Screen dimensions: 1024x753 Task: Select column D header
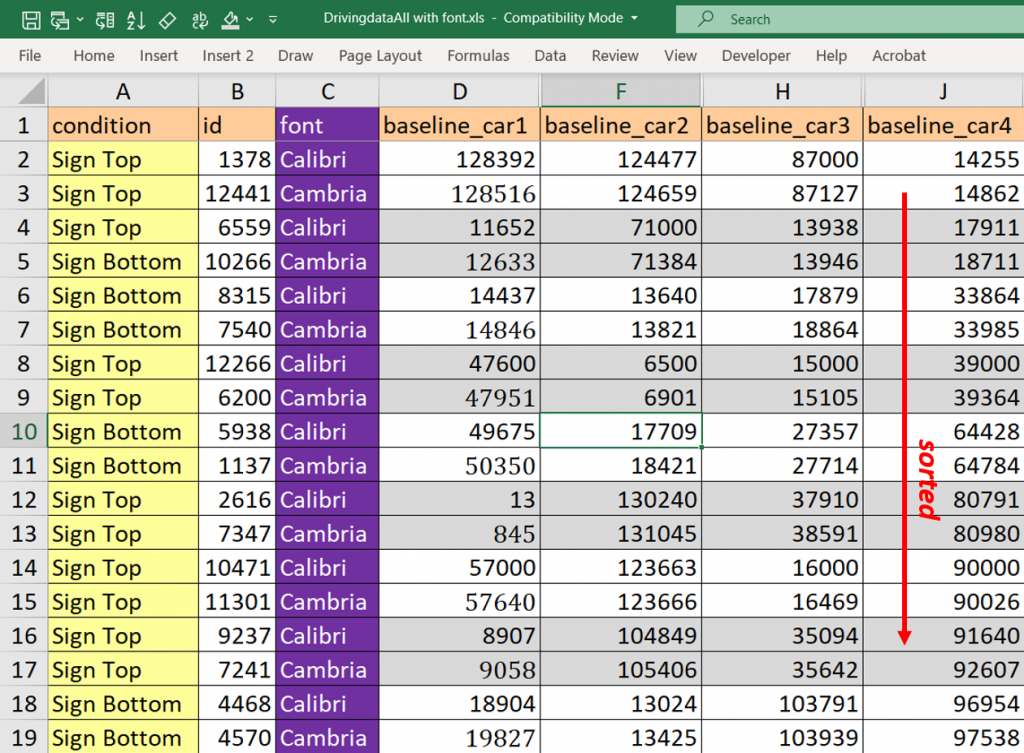[460, 91]
